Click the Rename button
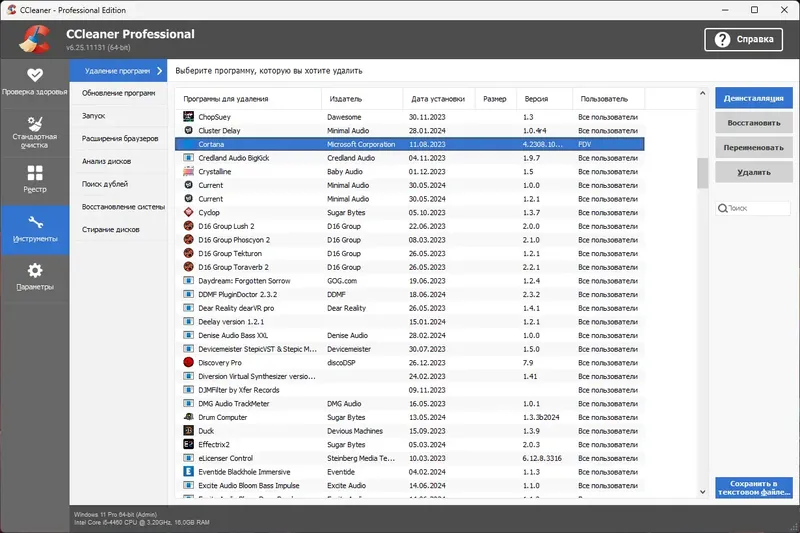 (x=753, y=148)
